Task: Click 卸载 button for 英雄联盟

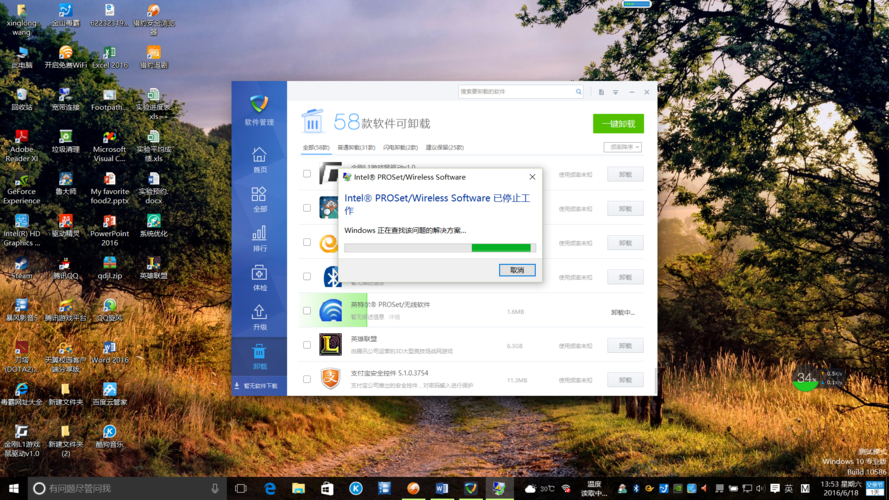Action: (x=625, y=345)
